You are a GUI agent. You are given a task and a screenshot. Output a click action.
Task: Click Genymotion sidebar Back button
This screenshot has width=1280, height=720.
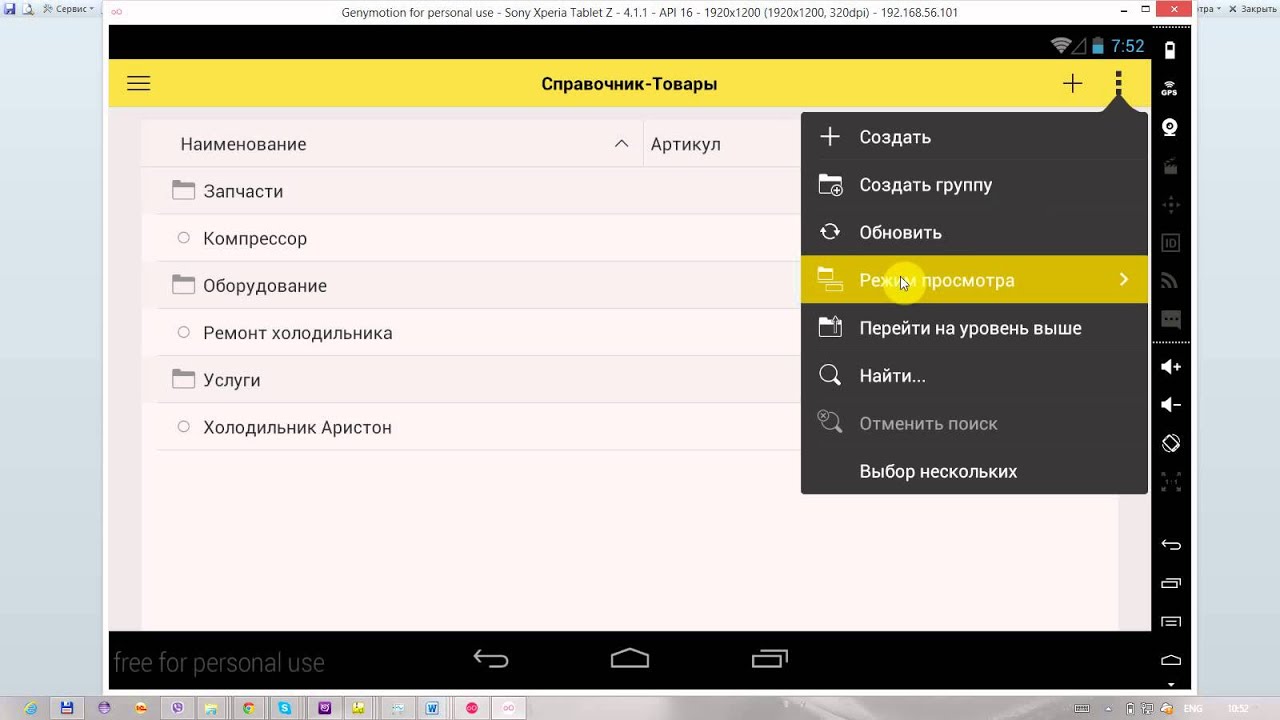1171,545
